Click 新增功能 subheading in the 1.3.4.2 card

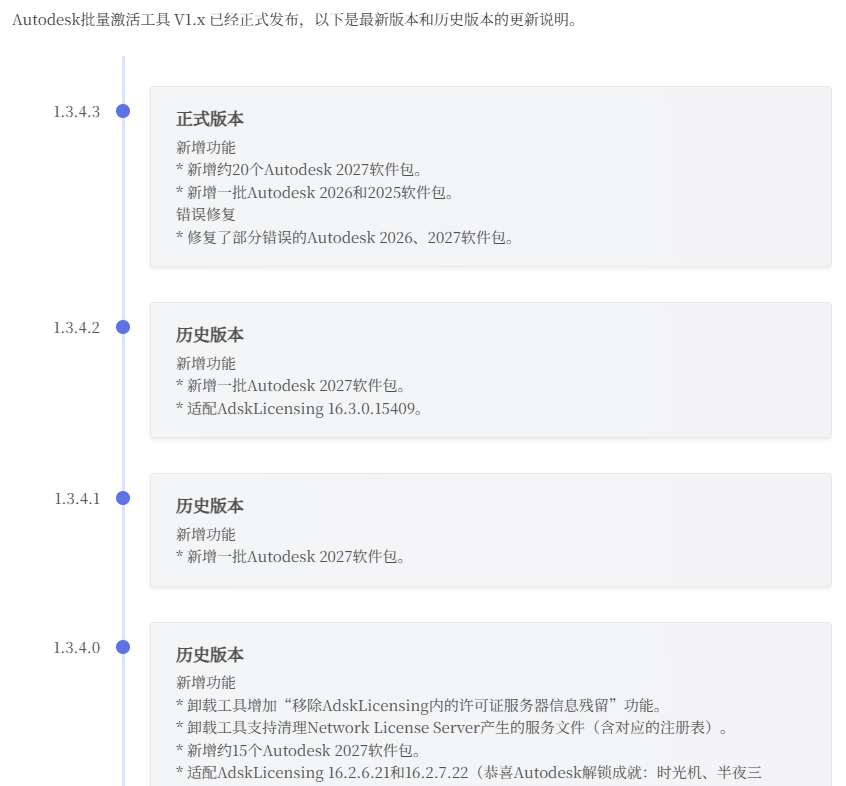206,363
